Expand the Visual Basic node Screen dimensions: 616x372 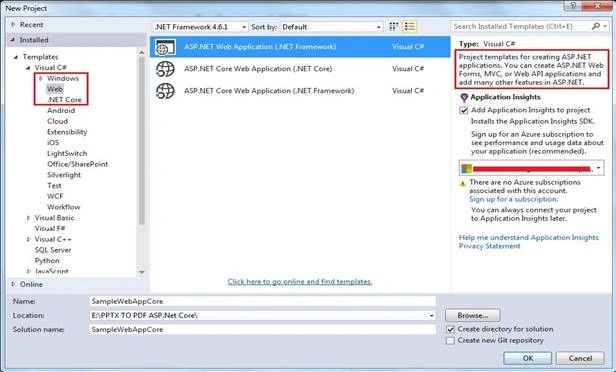click(x=28, y=218)
